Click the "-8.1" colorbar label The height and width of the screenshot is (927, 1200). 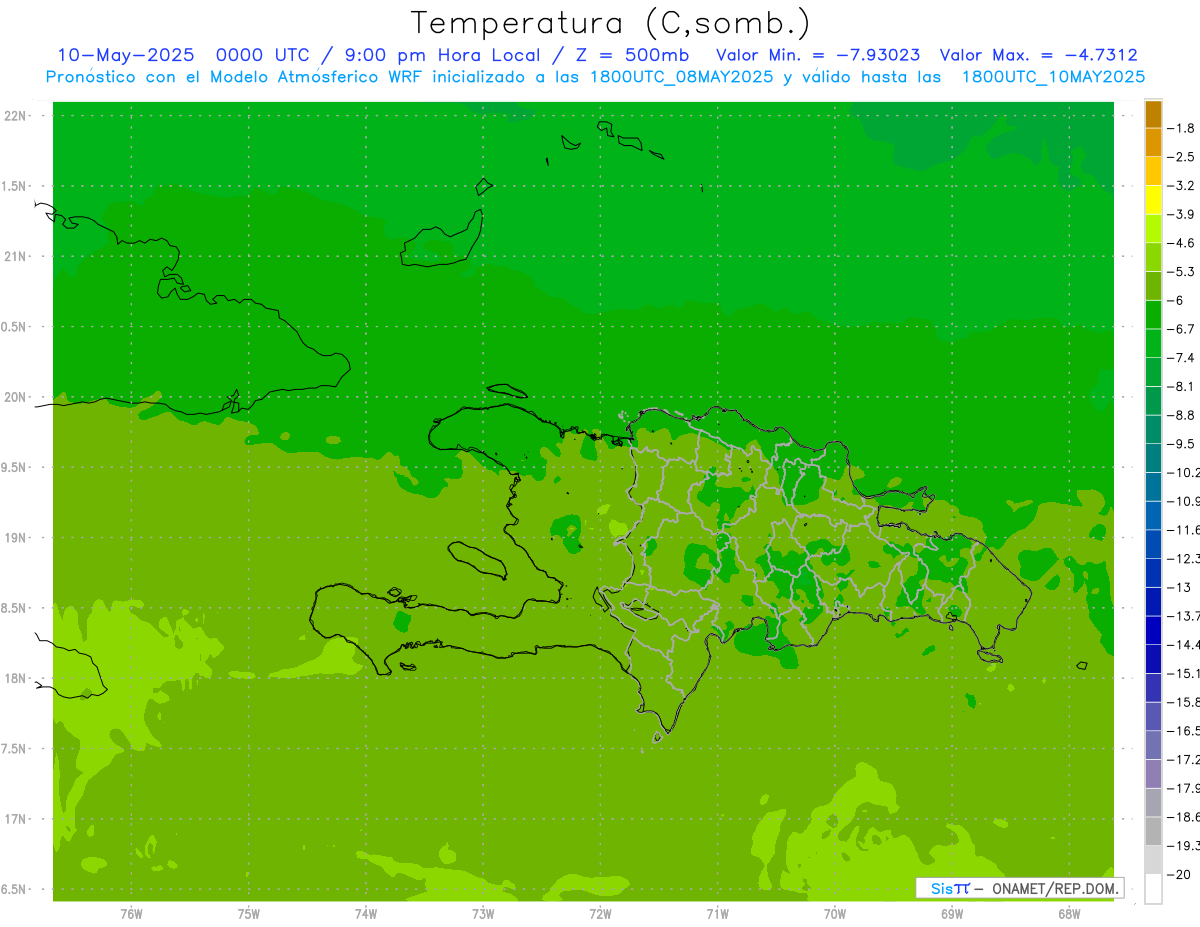[x=1182, y=386]
